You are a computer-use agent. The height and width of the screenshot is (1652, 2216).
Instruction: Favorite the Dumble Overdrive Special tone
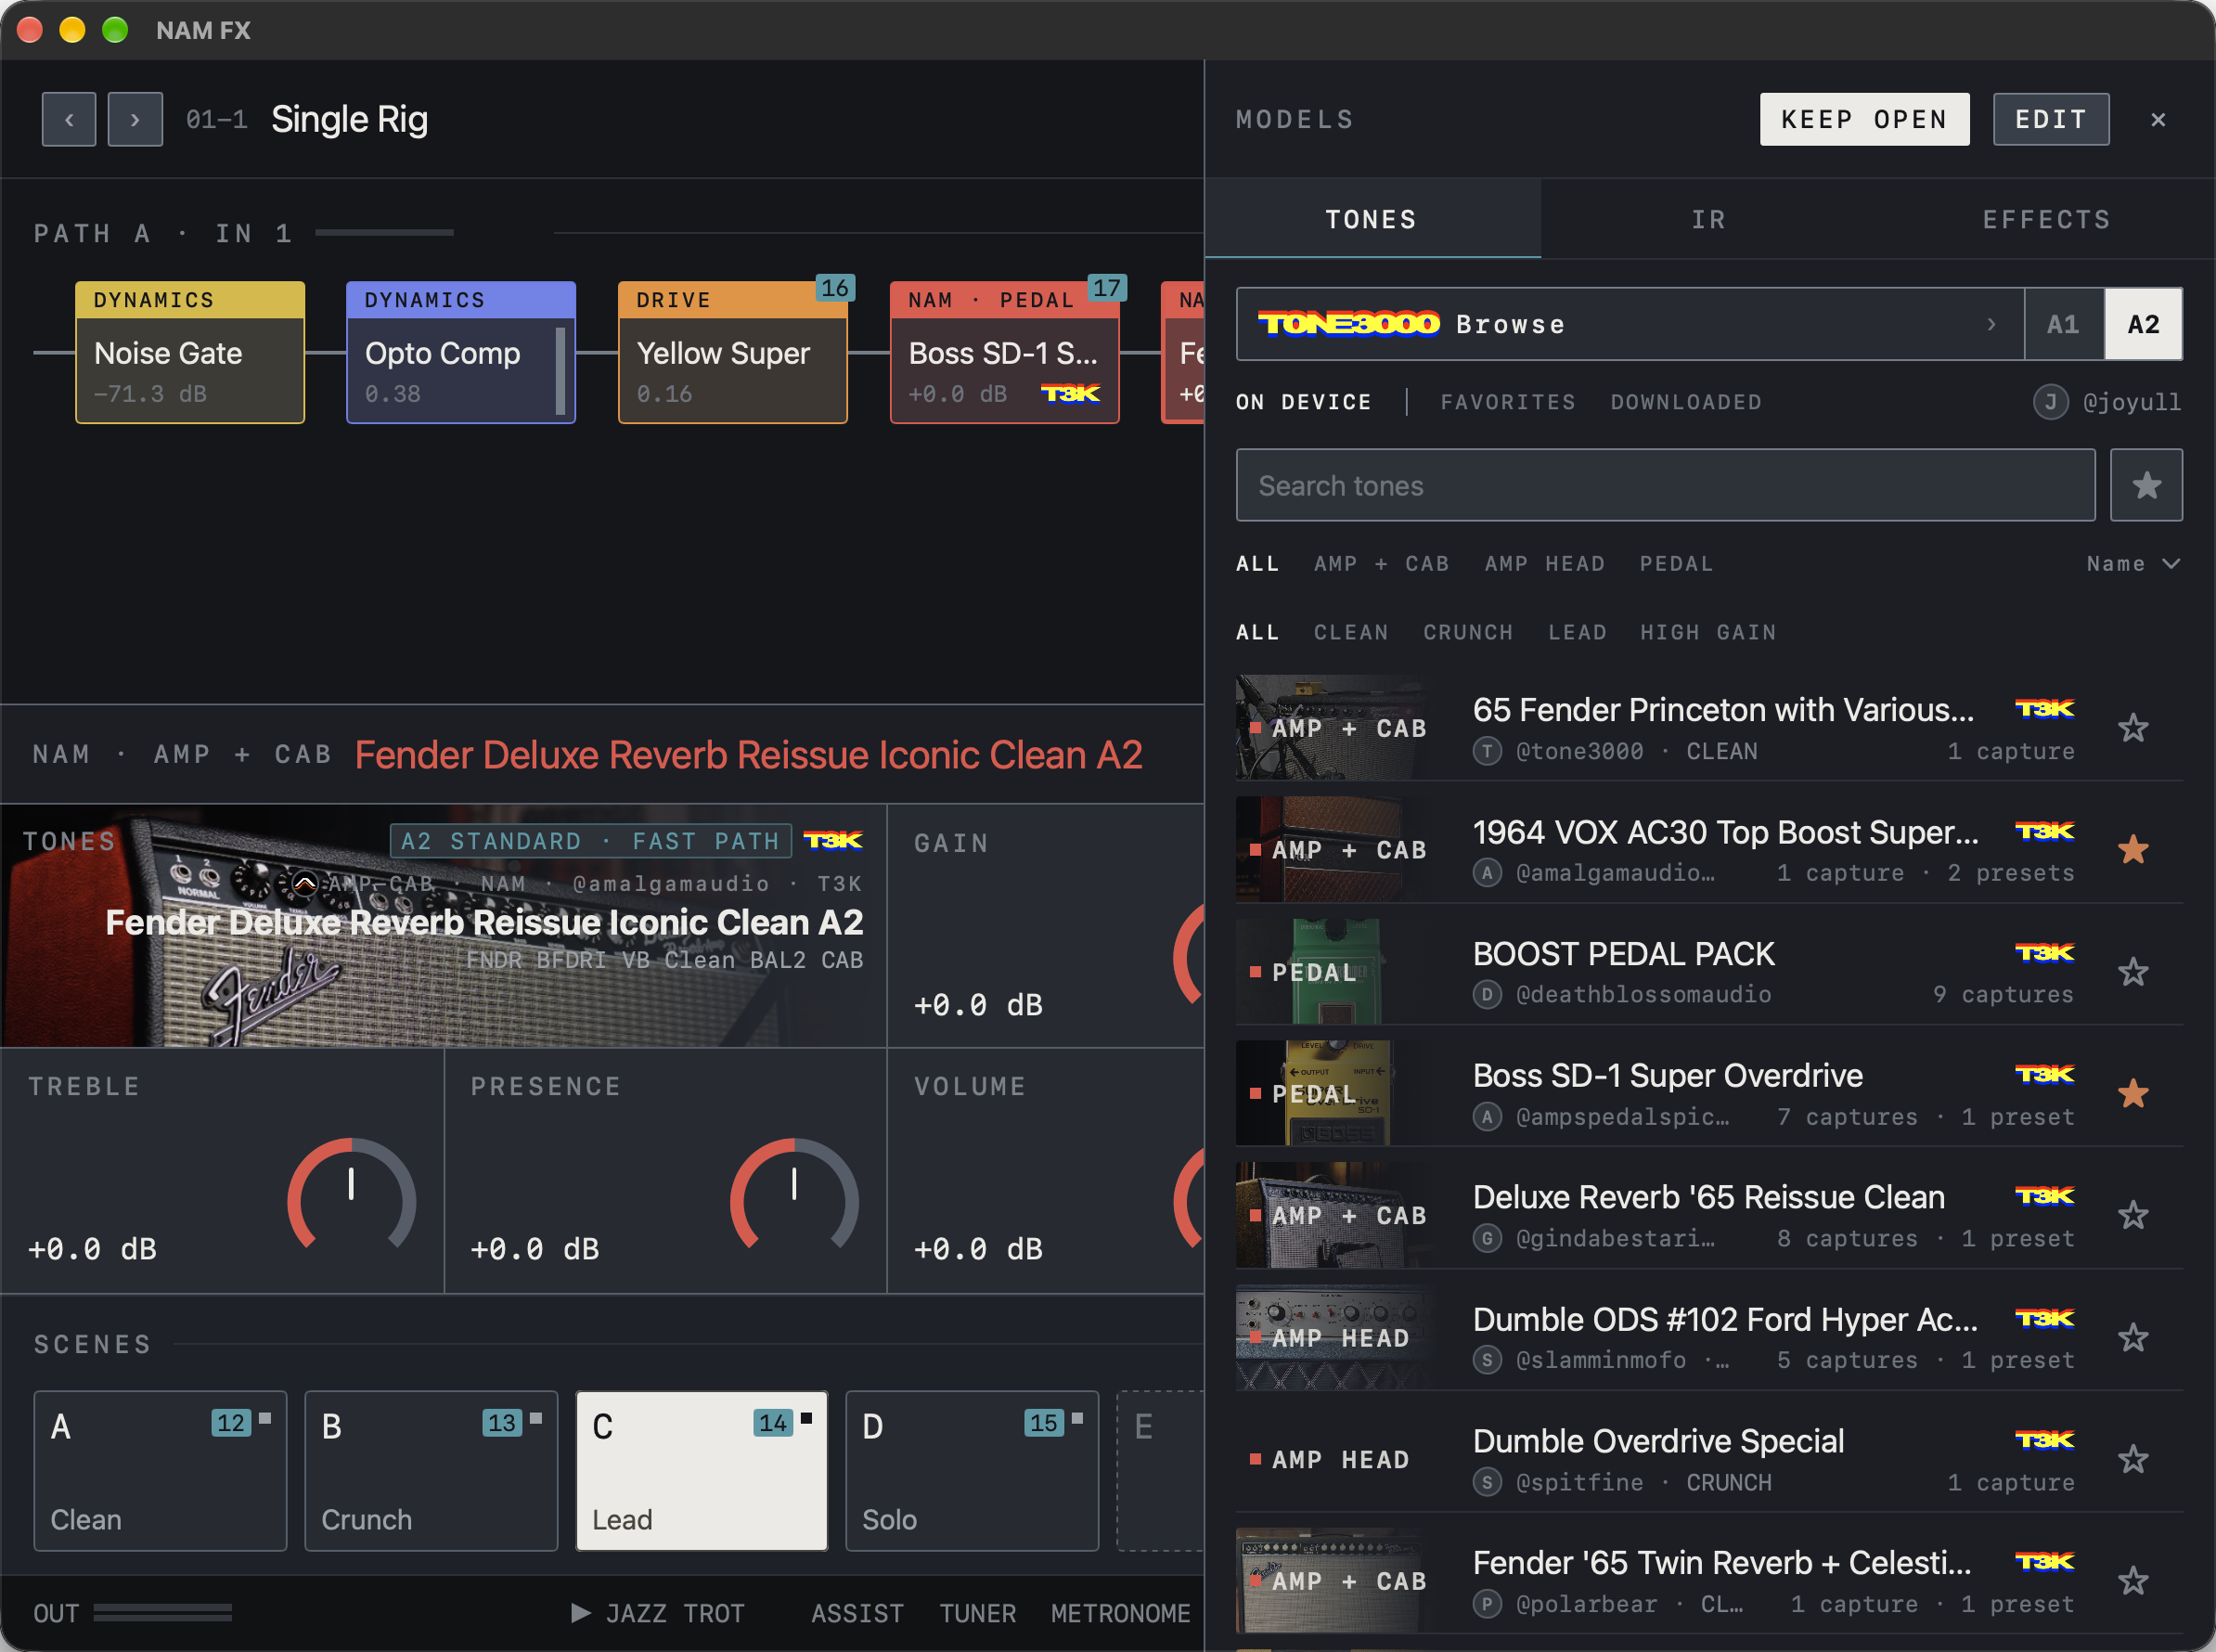(2133, 1460)
